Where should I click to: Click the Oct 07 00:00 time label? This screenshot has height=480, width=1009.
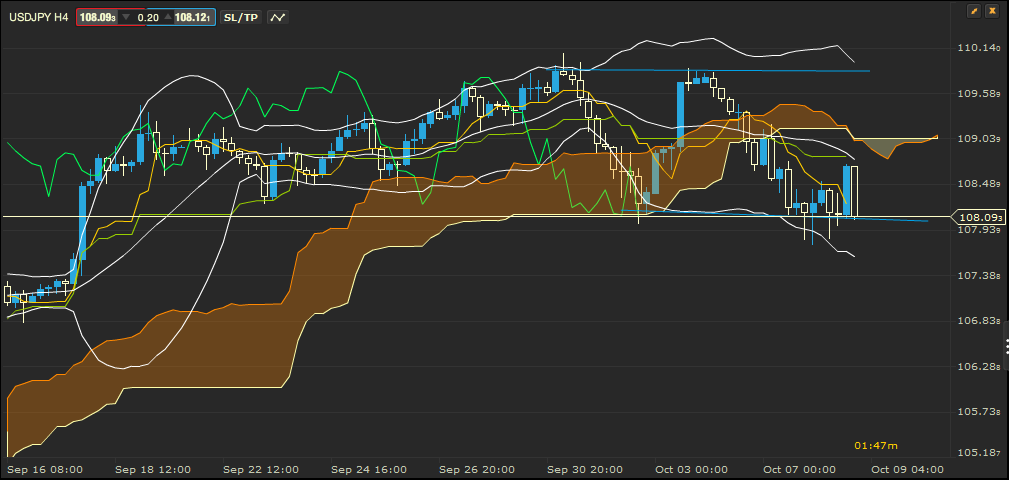[800, 469]
